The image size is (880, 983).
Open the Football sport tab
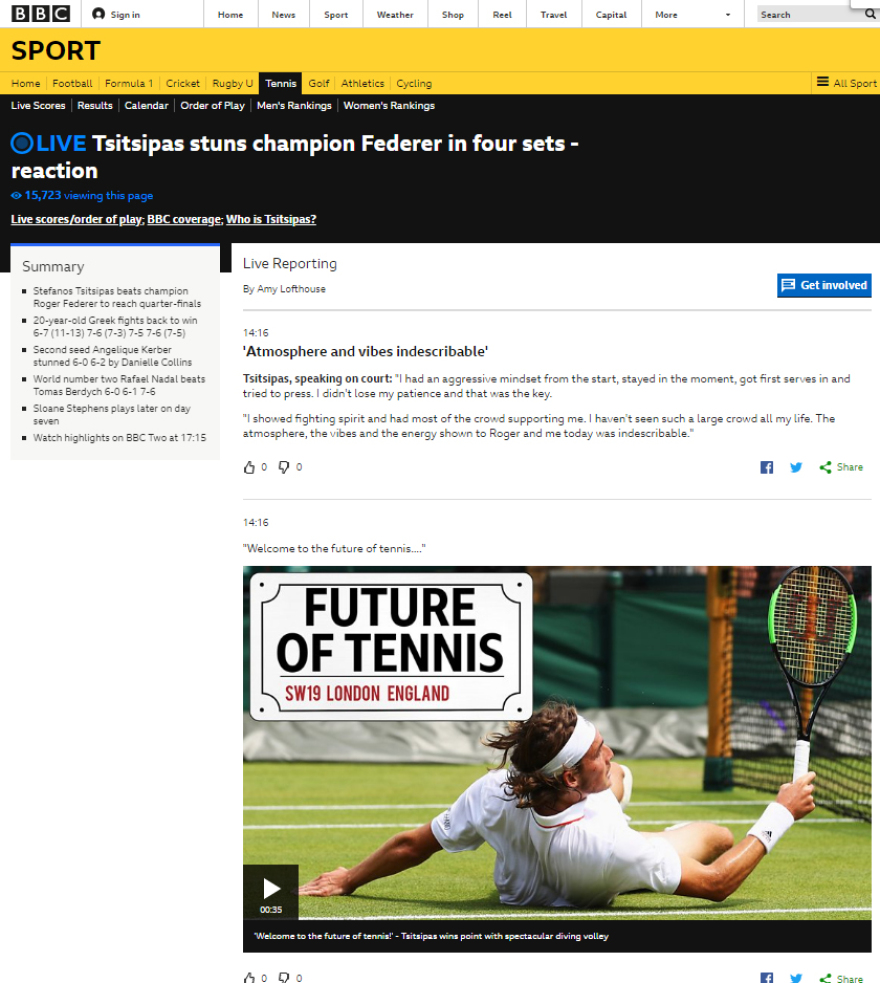(72, 83)
